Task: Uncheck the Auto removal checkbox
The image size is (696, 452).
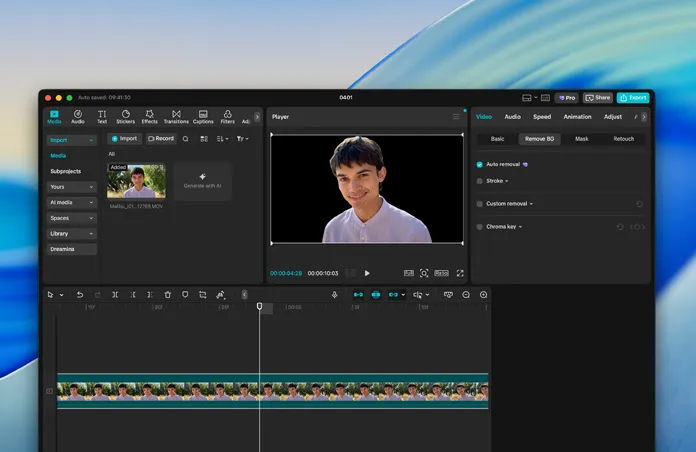Action: coord(480,164)
